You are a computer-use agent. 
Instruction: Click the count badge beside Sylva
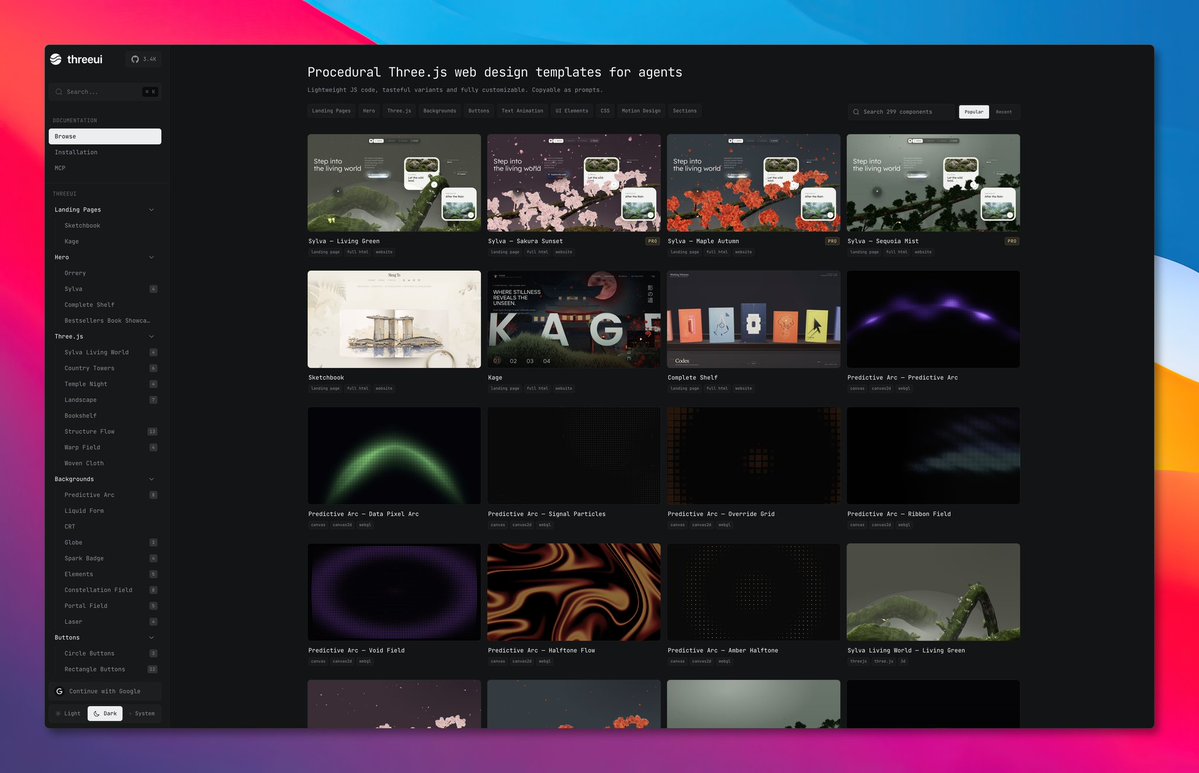coord(153,289)
